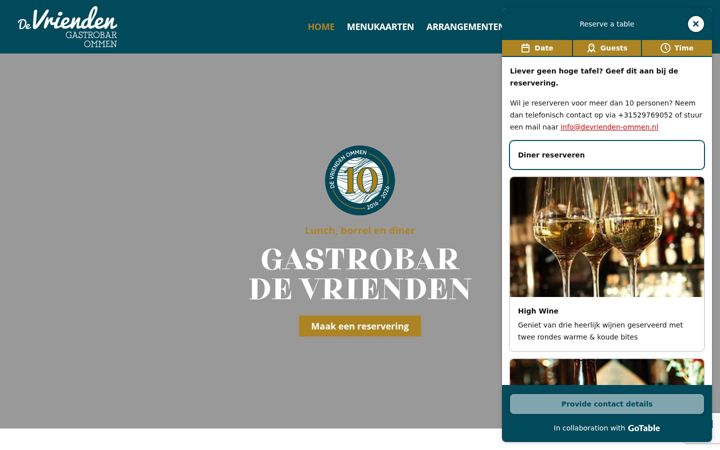Click the phone number +31529769052 text
This screenshot has height=450, width=720.
(645, 115)
